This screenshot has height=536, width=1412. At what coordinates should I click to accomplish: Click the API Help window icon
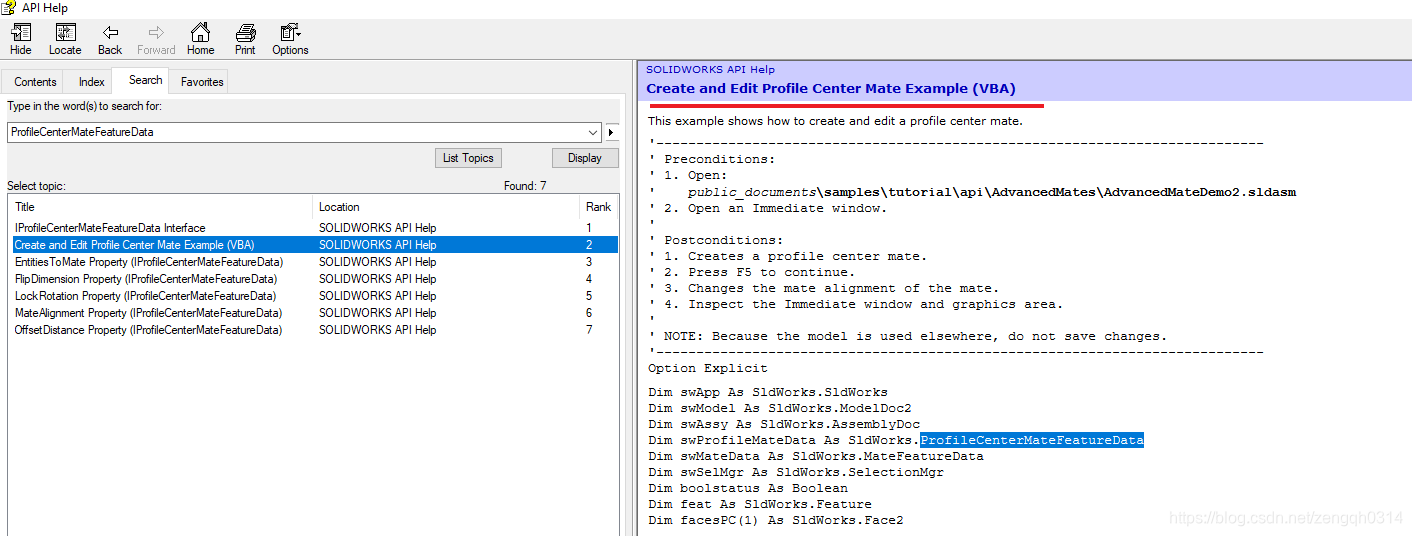tap(10, 8)
